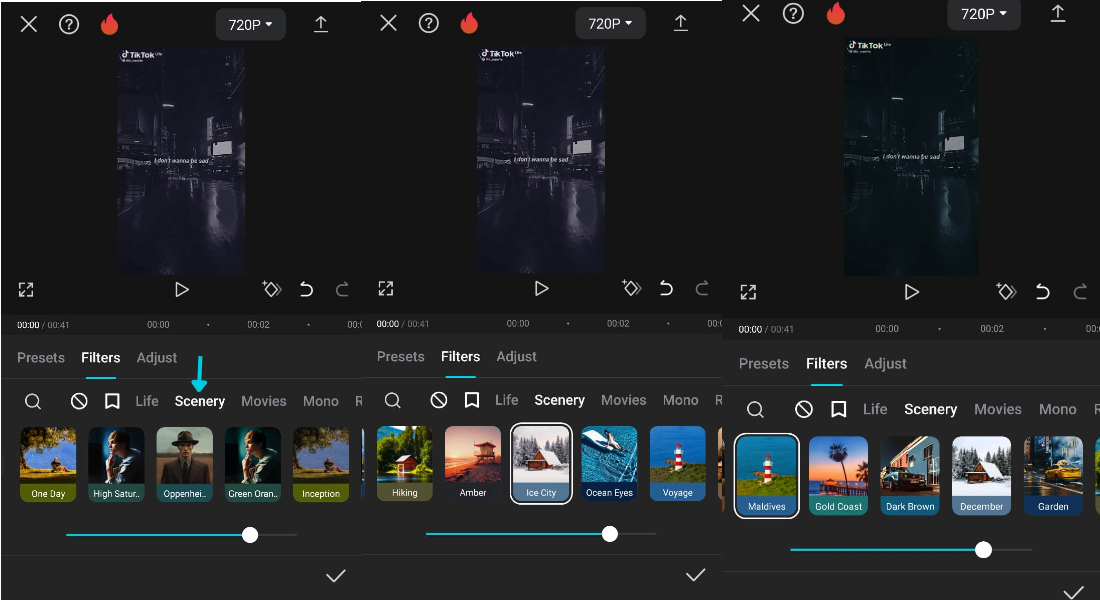Screen dimensions: 1100x600
Task: Open saved filters bookmark in Ice City screen
Action: [x=472, y=400]
